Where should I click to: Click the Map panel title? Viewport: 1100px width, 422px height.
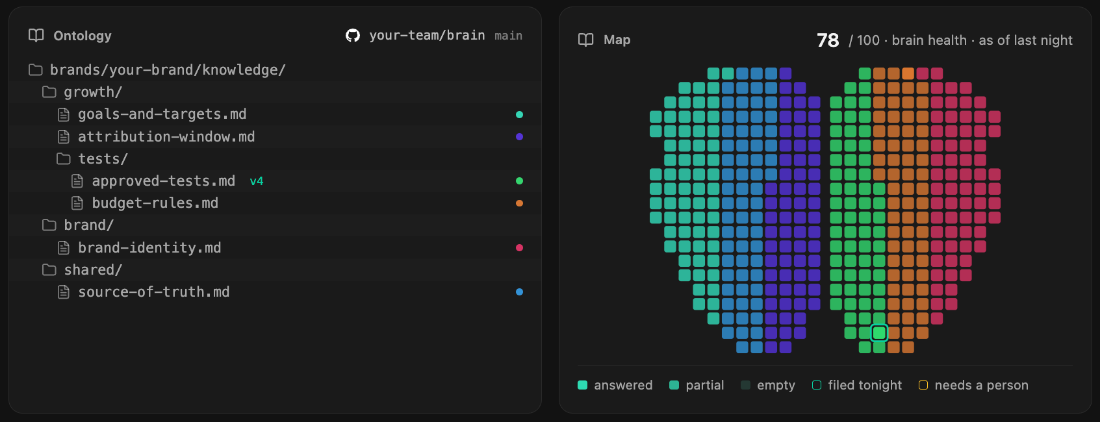click(617, 40)
